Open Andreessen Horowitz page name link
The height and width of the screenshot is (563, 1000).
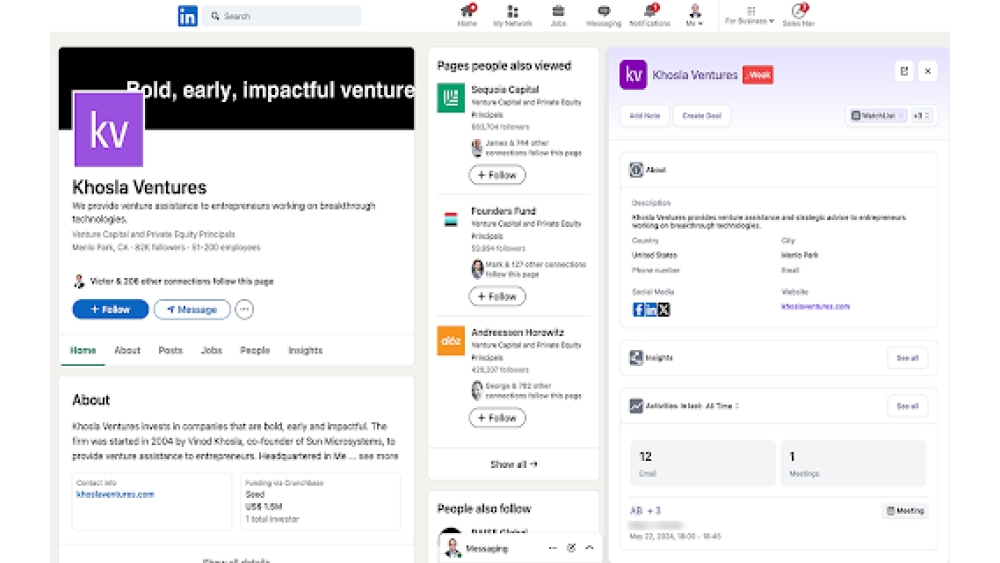coord(517,332)
